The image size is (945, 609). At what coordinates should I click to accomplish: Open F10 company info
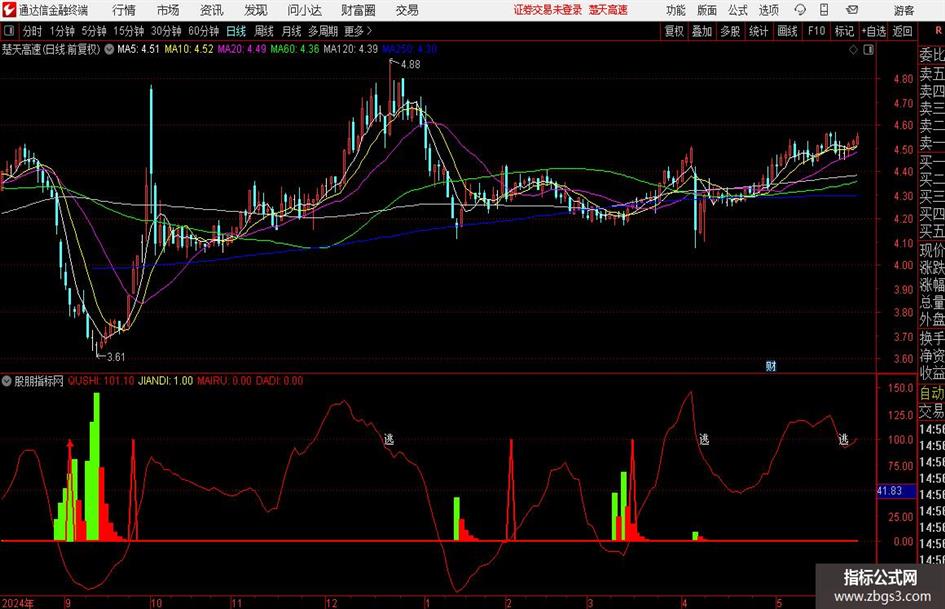pos(816,31)
